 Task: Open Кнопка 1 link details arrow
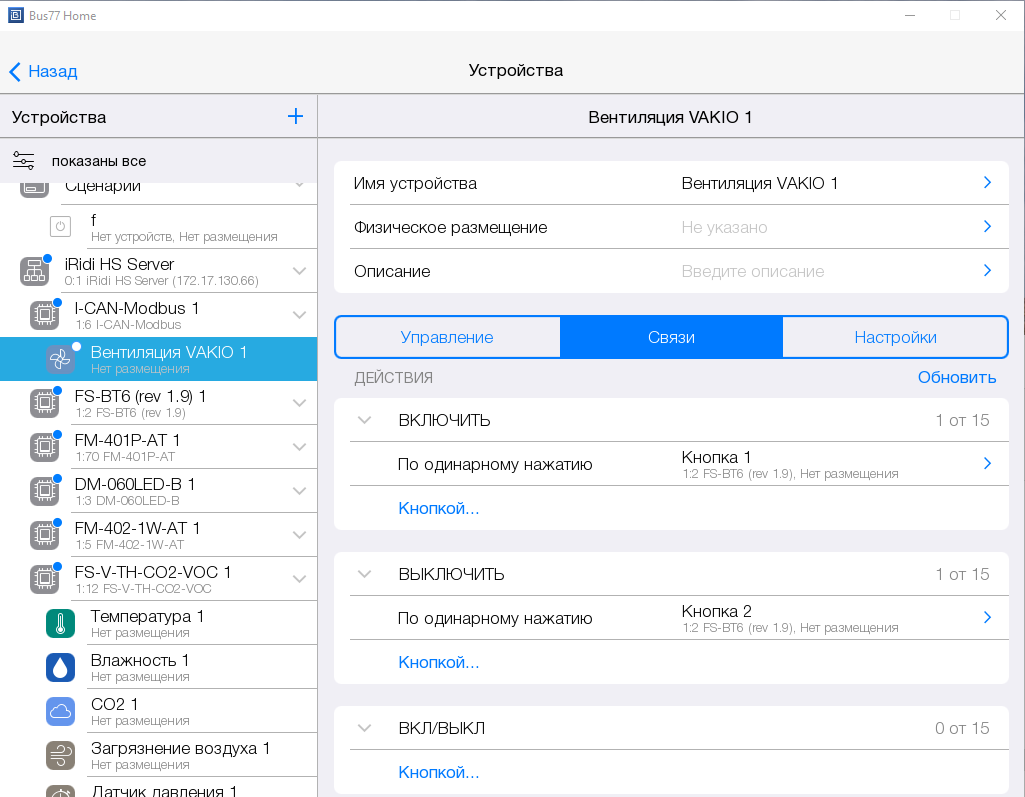pos(987,464)
